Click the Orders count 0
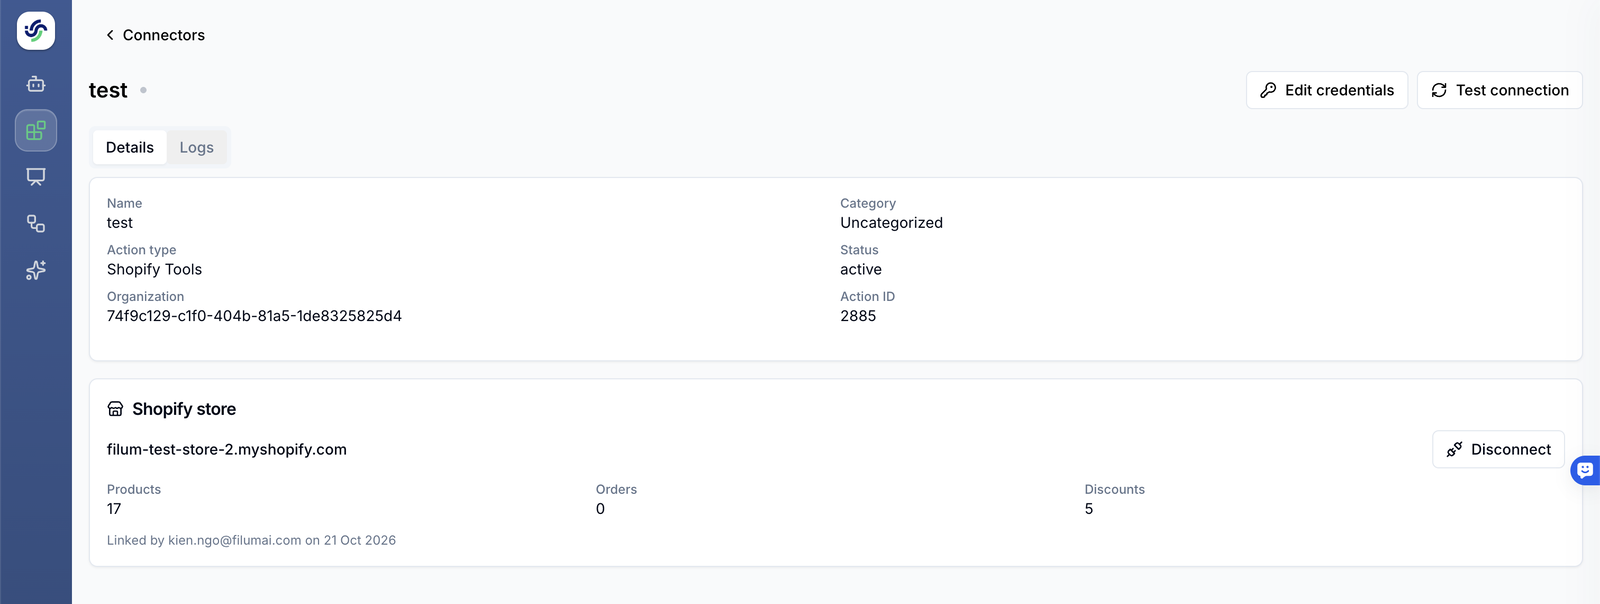Screen dimensions: 1600x604 click(x=600, y=509)
